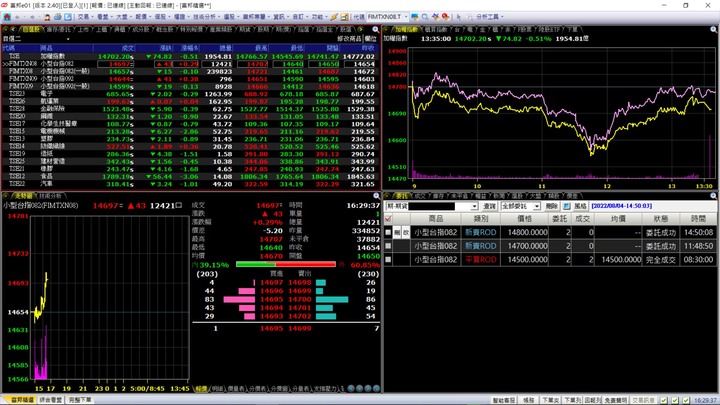Check the box for the 14800.0000 order row
The width and height of the screenshot is (720, 405).
[x=388, y=232]
